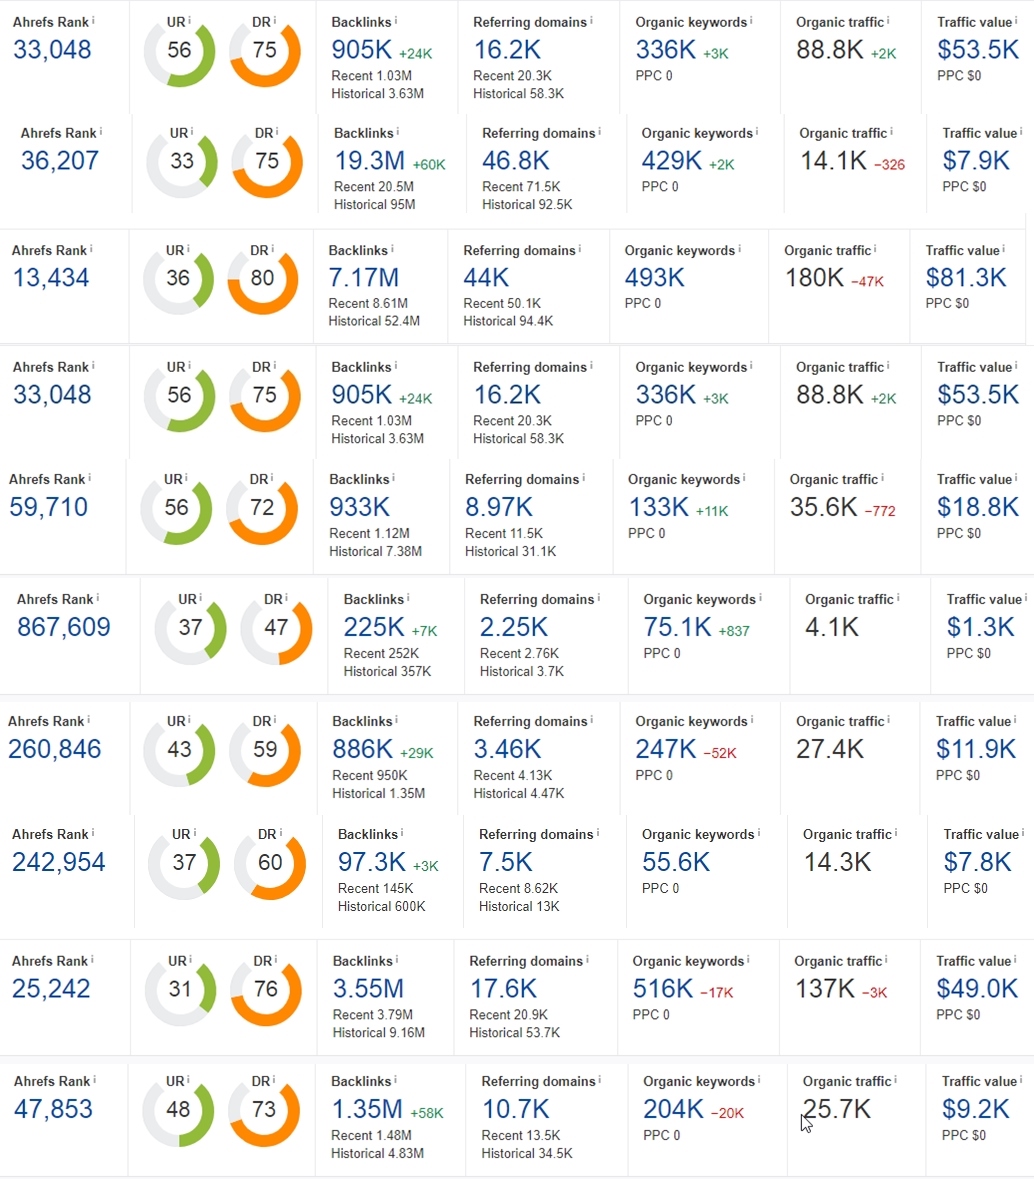Open info icon beside Backlinks label above 97.3K
Image resolution: width=1034 pixels, height=1179 pixels.
coord(401,833)
